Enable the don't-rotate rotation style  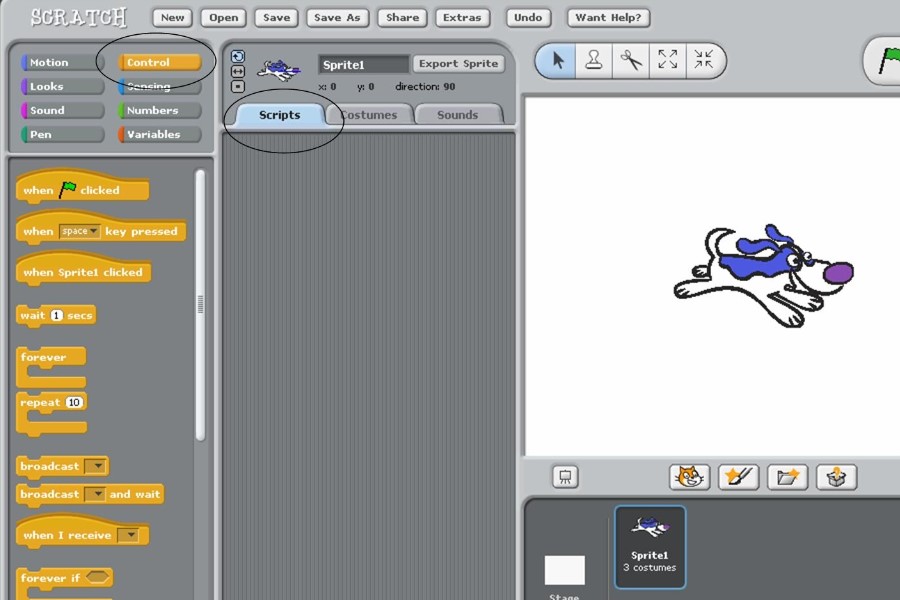(238, 86)
